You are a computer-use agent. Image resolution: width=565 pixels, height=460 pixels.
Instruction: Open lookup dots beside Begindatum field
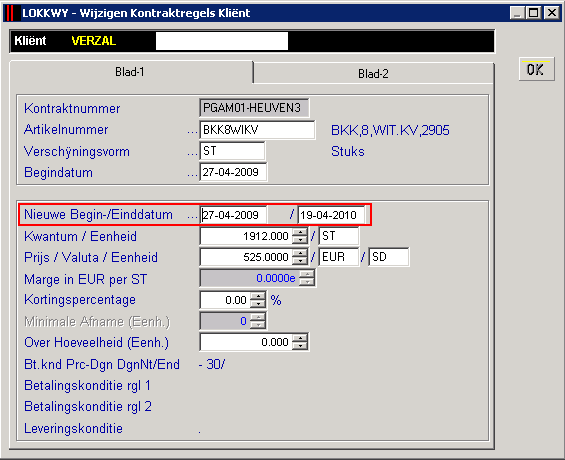tap(192, 174)
